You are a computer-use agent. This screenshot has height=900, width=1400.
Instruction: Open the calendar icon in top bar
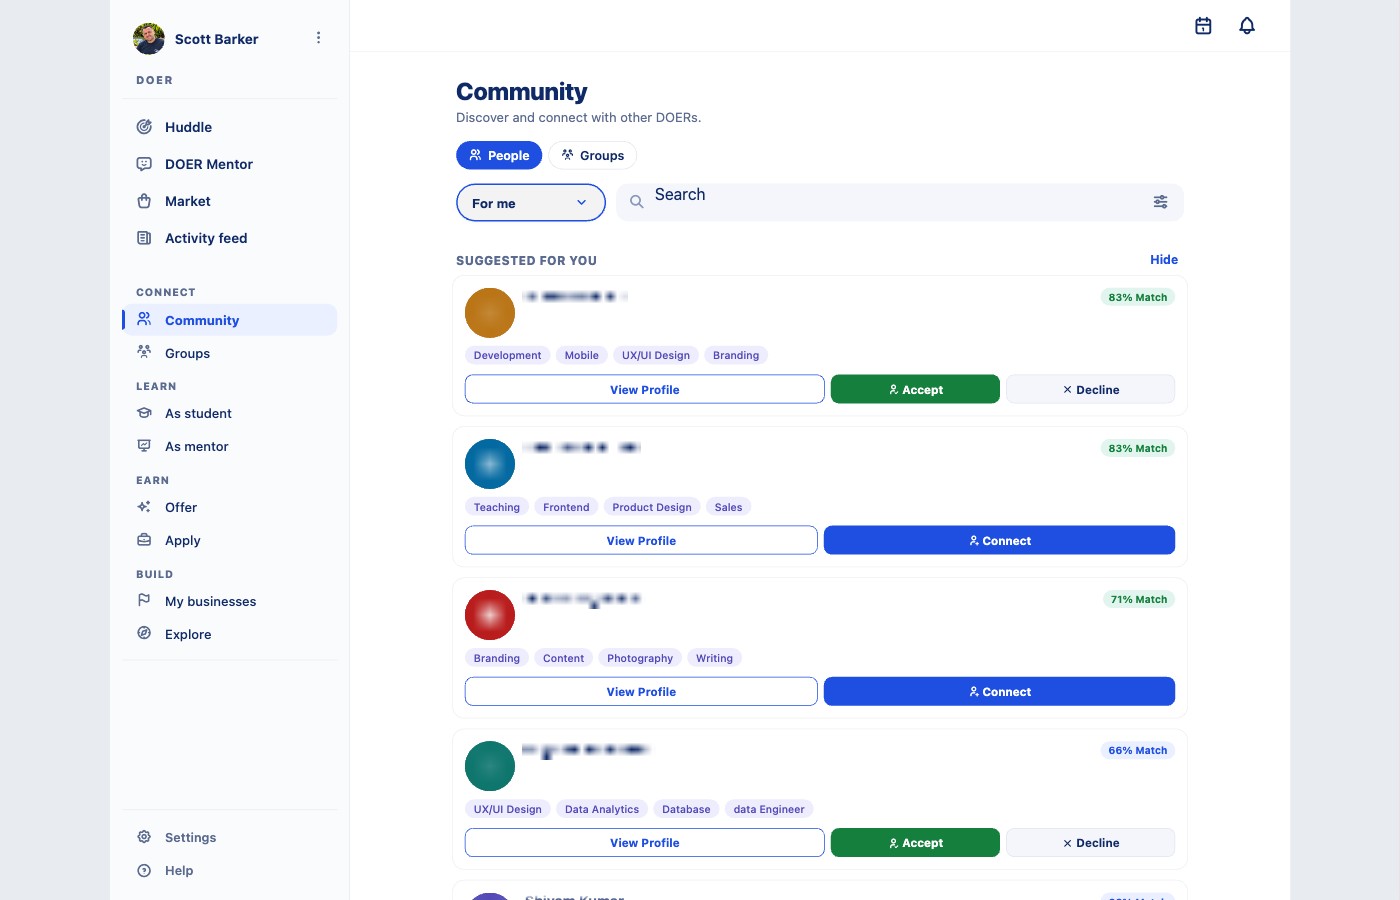[x=1203, y=26]
